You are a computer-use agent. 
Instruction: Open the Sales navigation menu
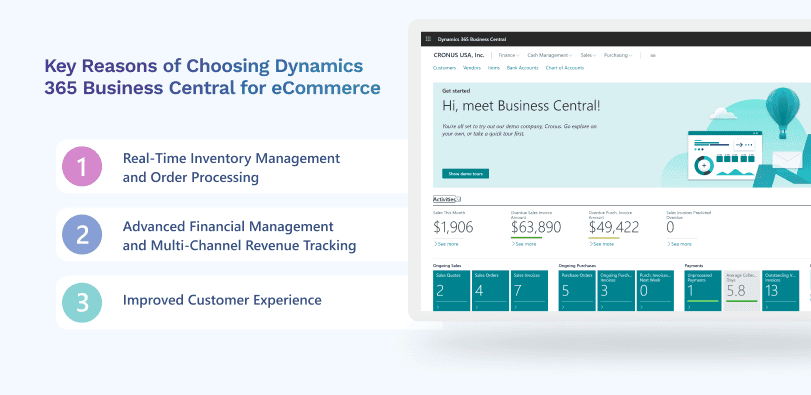588,55
